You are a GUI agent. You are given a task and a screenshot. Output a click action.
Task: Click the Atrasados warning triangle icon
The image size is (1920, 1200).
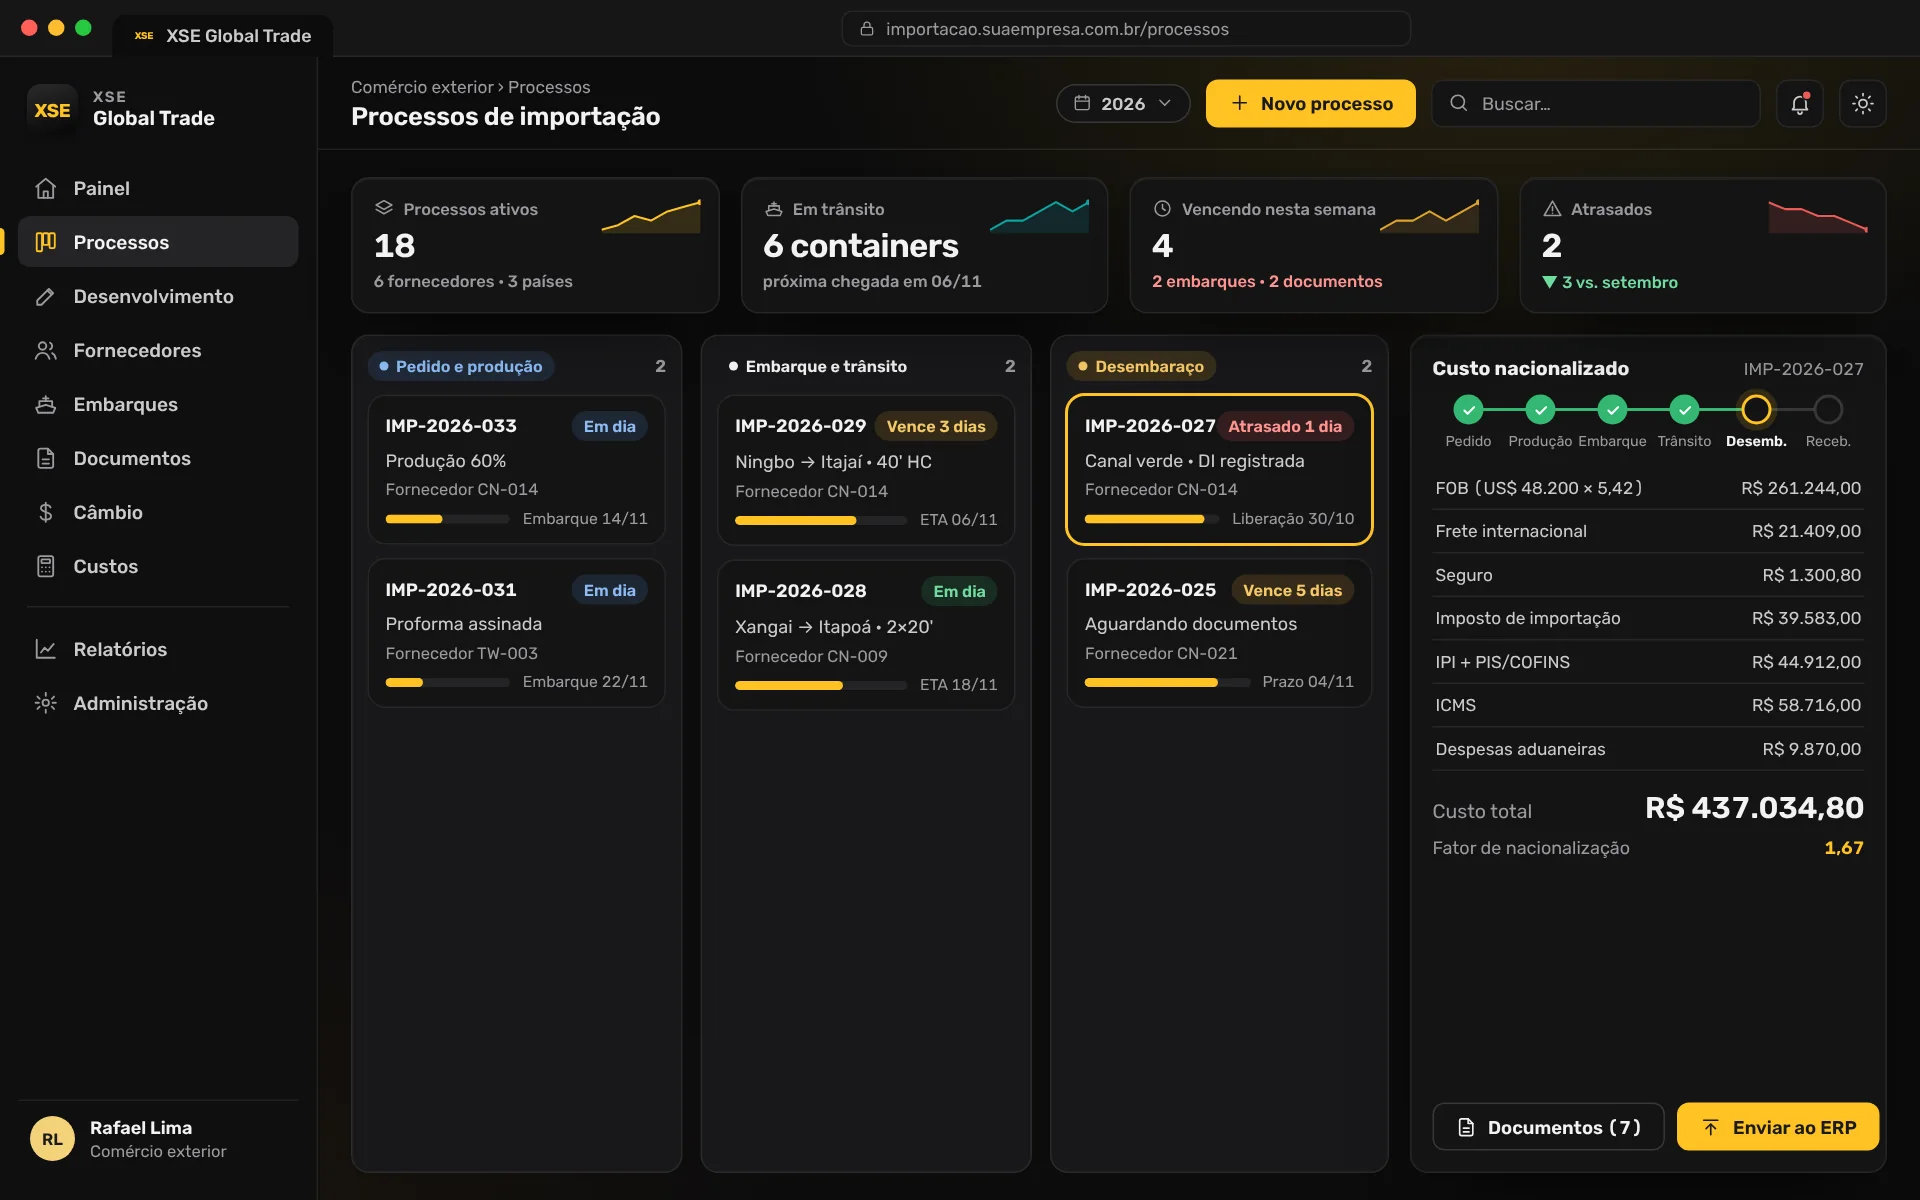coord(1552,209)
